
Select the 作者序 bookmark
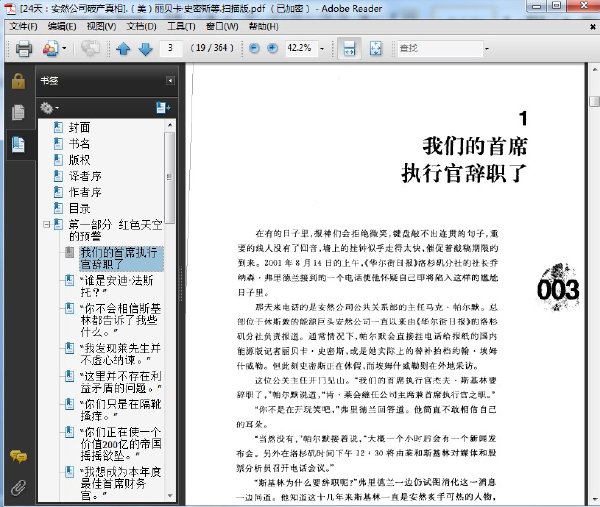(x=85, y=192)
